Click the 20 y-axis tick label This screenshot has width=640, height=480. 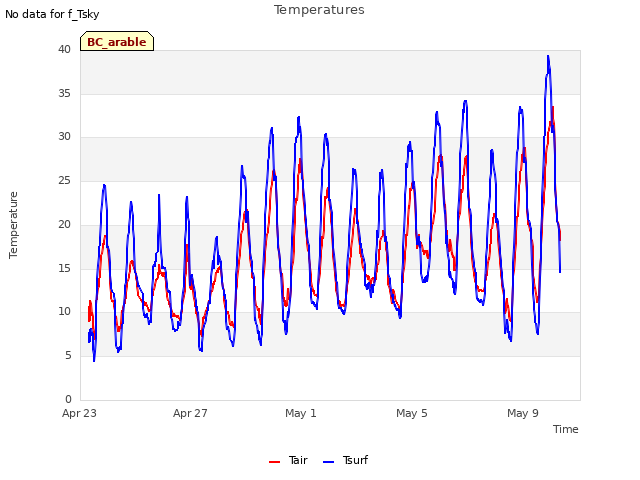click(x=64, y=224)
